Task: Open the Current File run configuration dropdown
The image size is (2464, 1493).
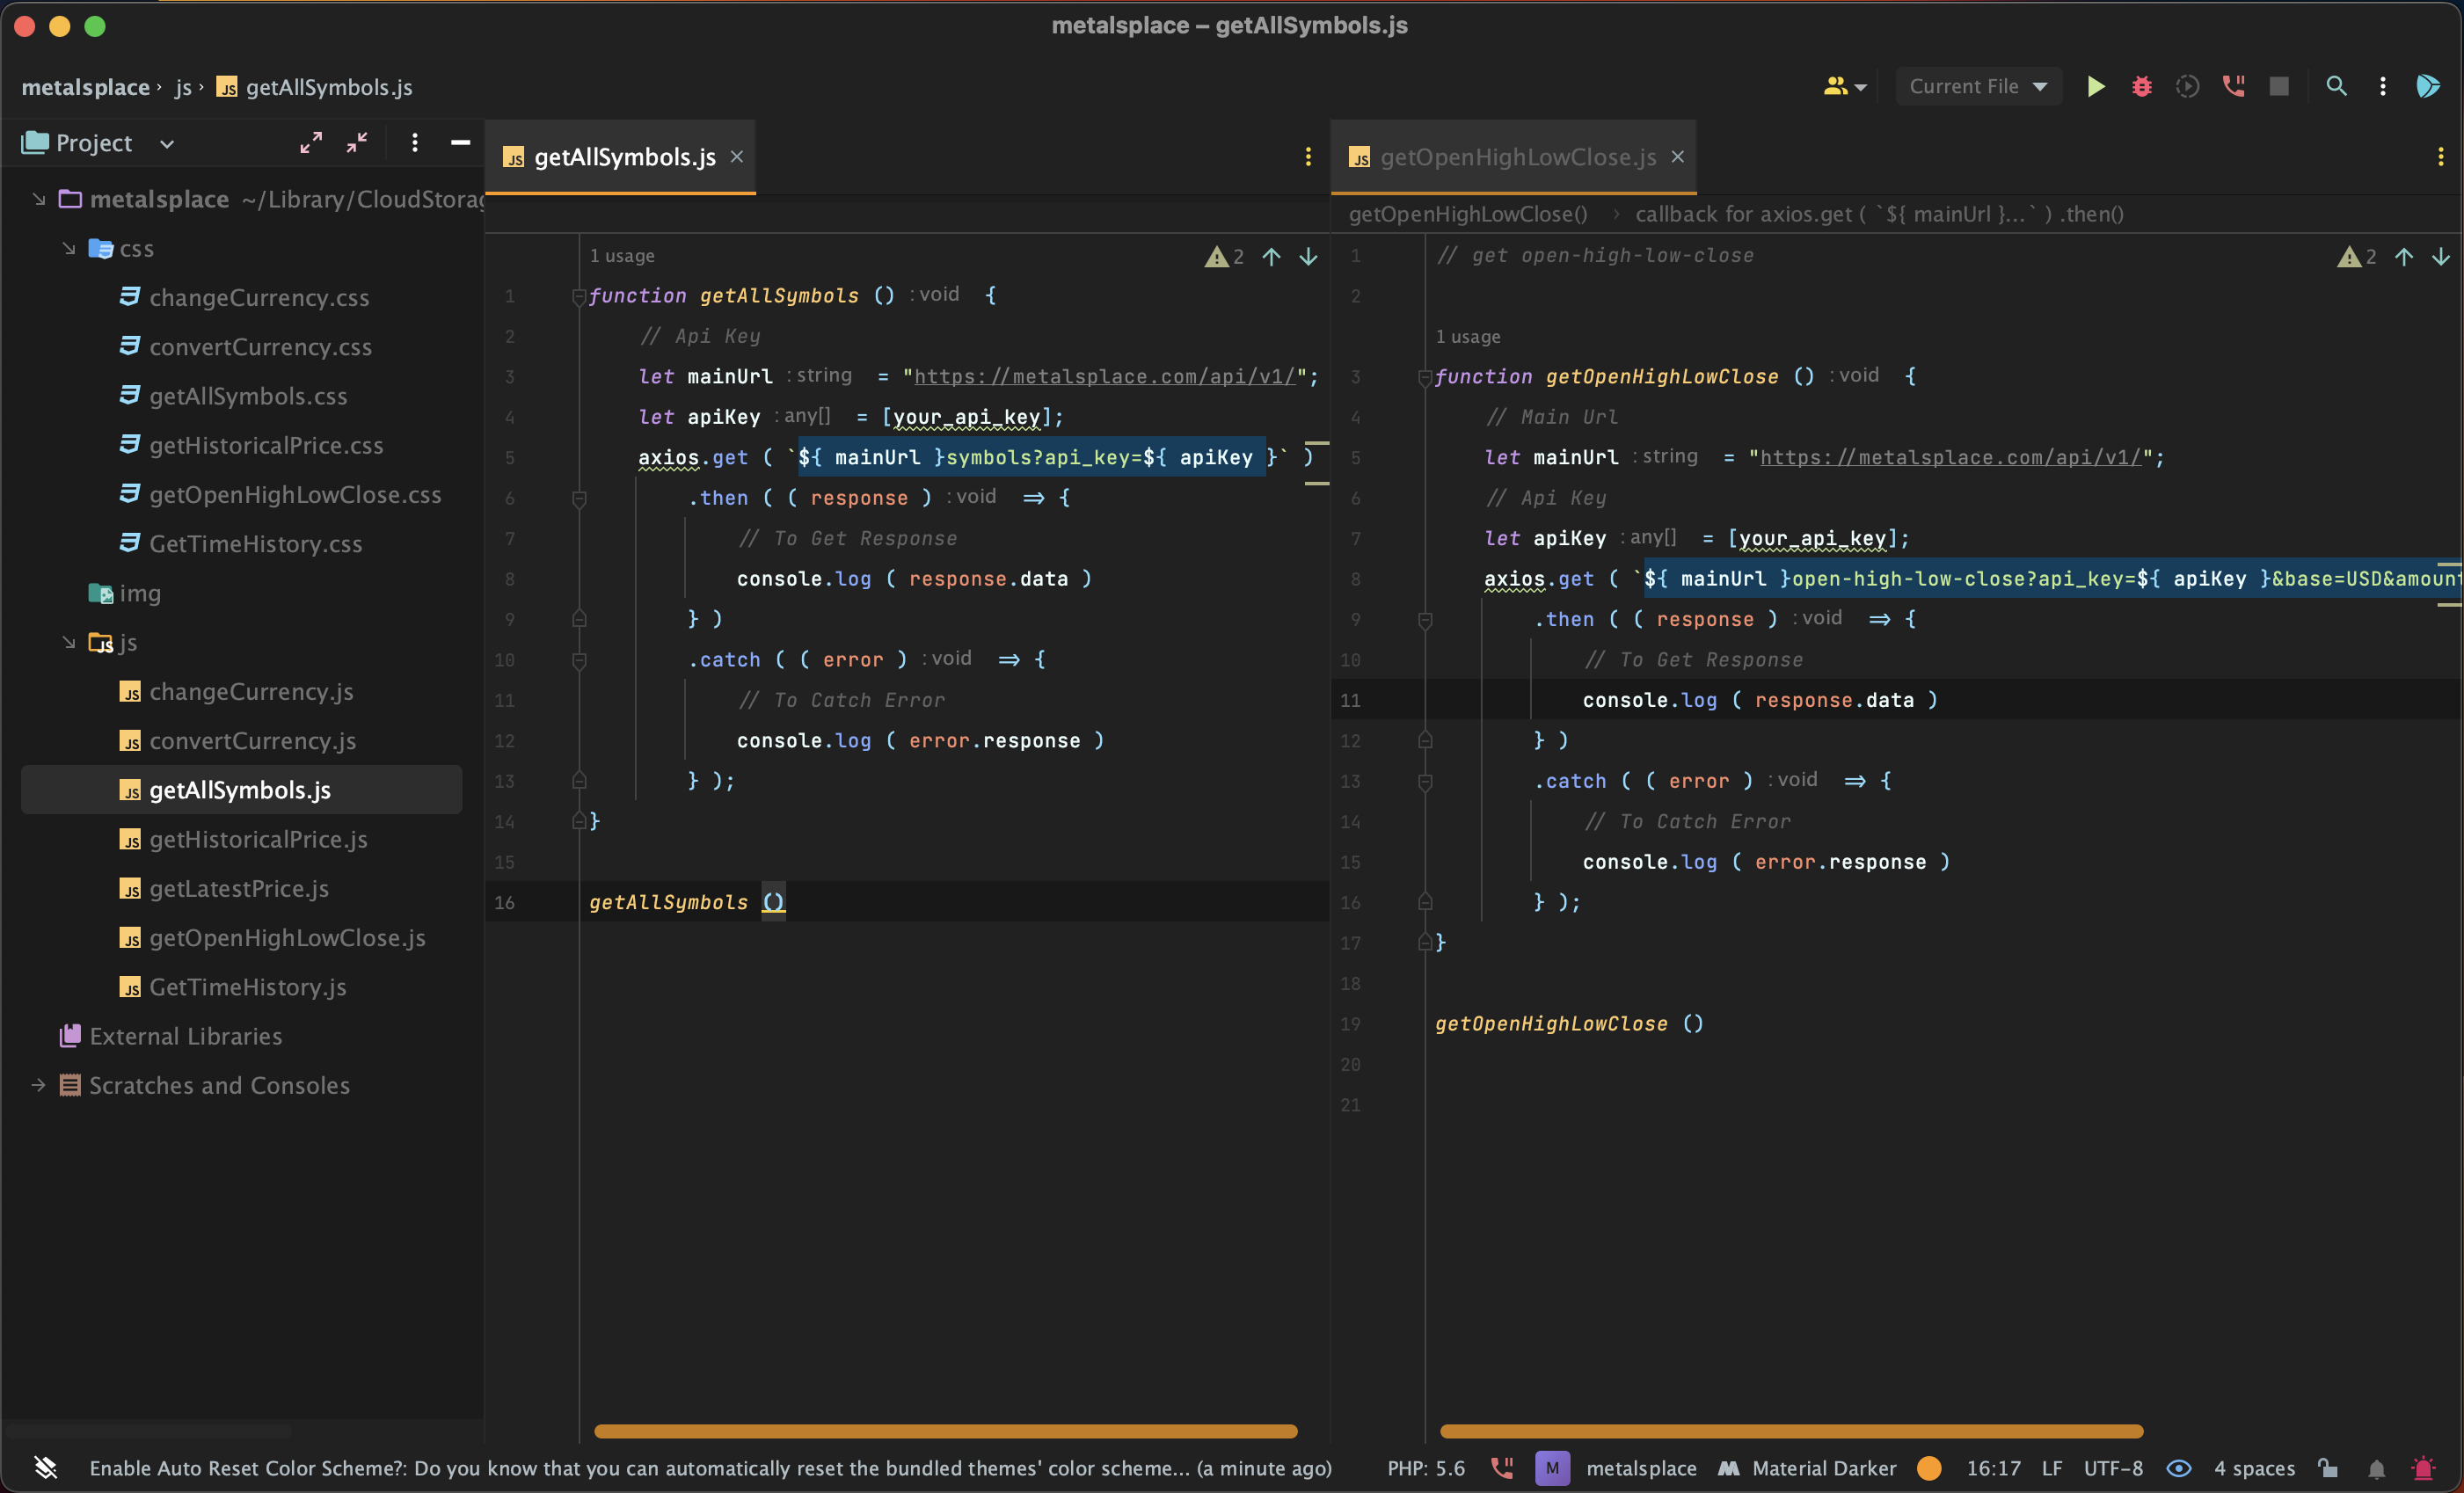Action: click(x=1978, y=87)
